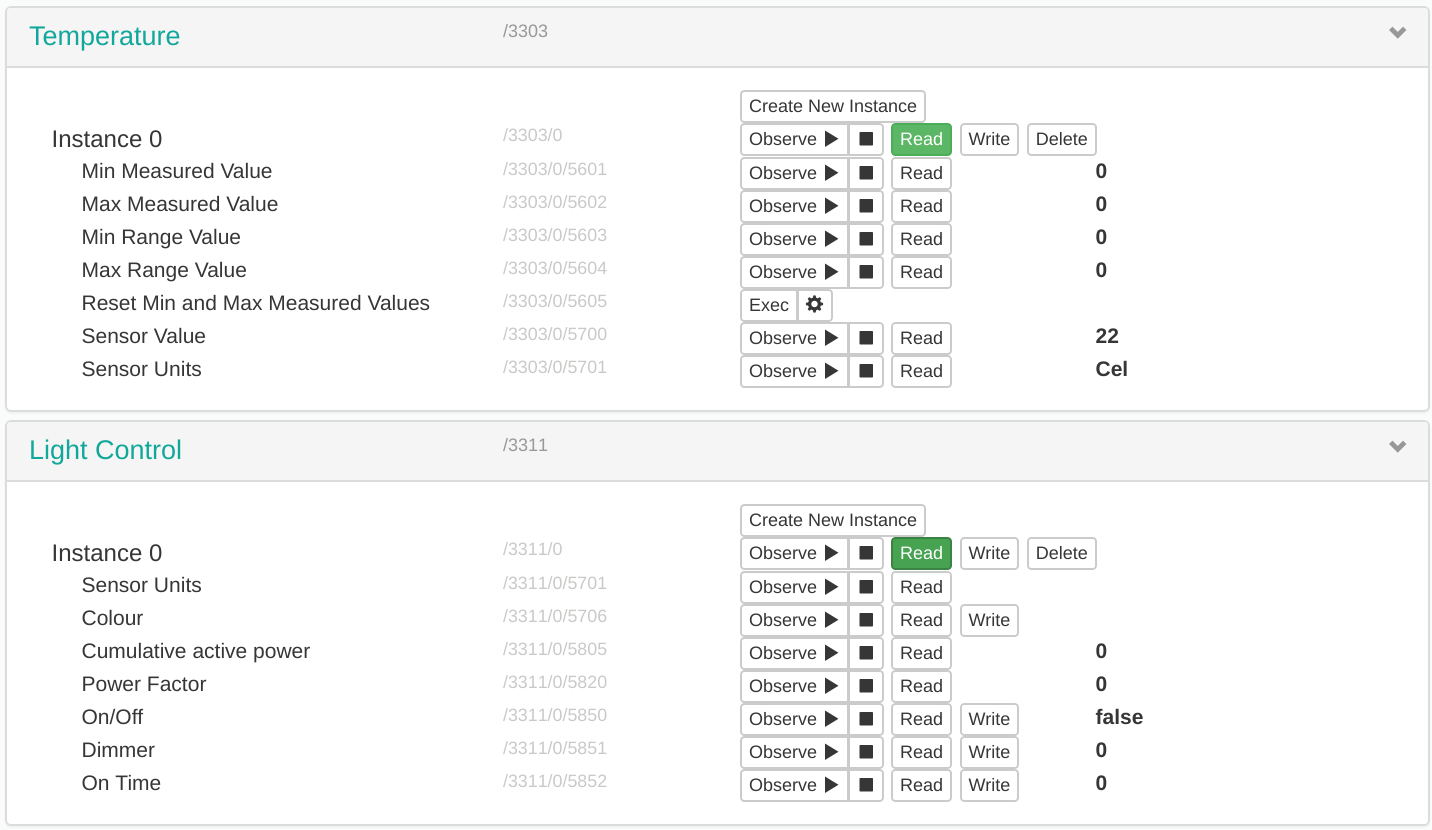
Task: Create New Instance for Light Control object
Action: pos(833,520)
